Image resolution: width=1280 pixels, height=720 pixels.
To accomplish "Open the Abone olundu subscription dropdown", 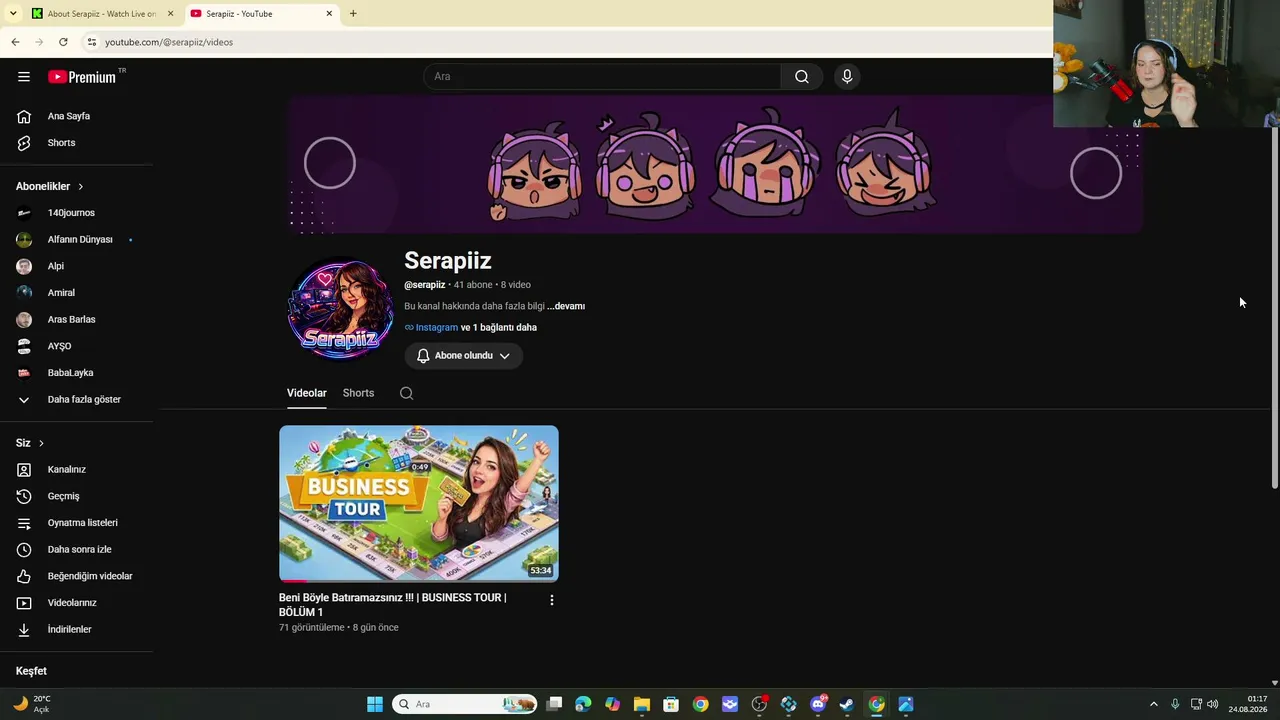I will point(464,356).
